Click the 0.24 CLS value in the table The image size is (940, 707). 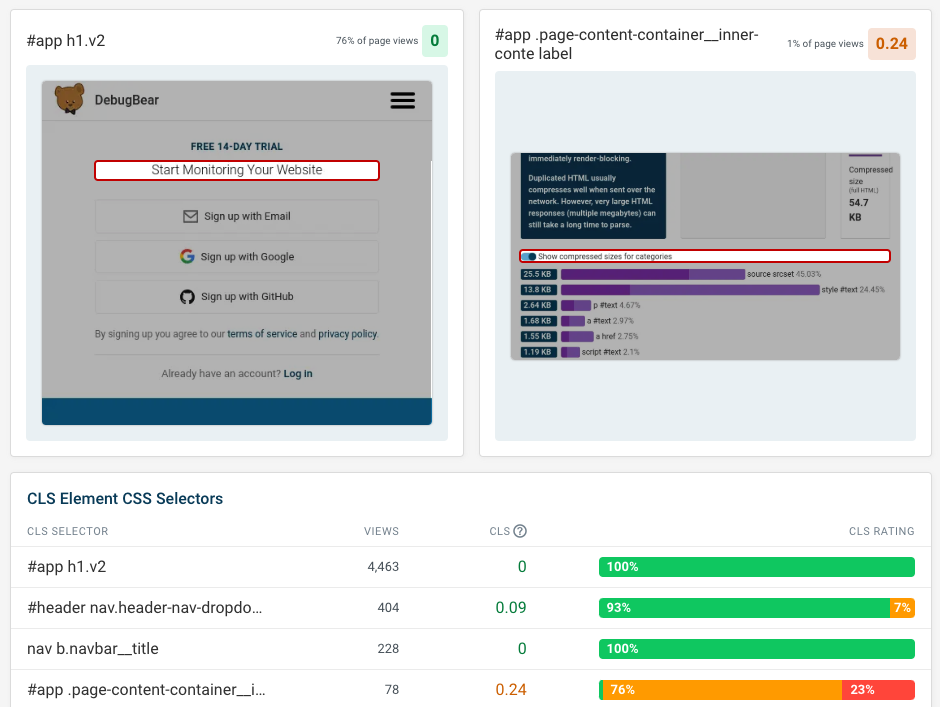pos(511,690)
